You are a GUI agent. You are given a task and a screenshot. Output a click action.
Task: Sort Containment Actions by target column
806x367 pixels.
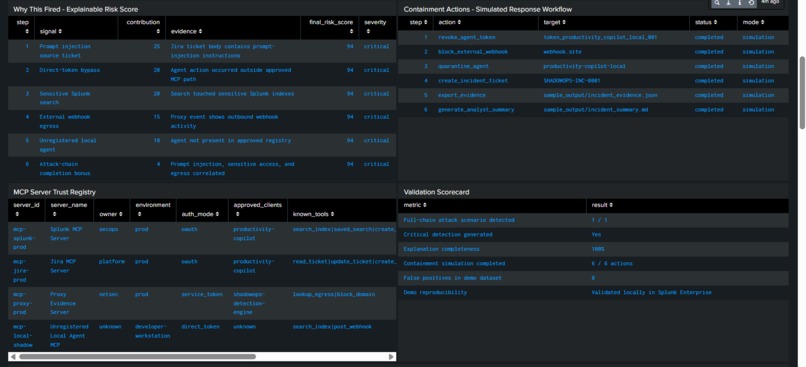tap(555, 23)
